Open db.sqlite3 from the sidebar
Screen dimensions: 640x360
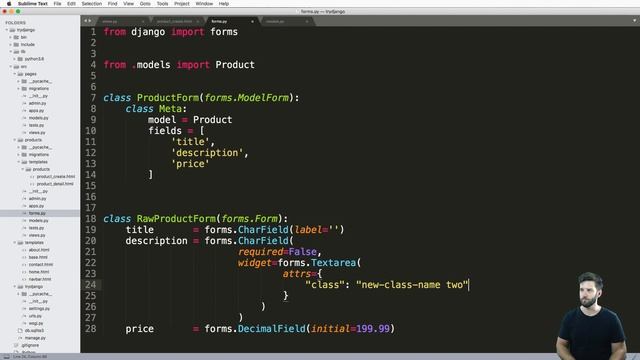[34, 331]
